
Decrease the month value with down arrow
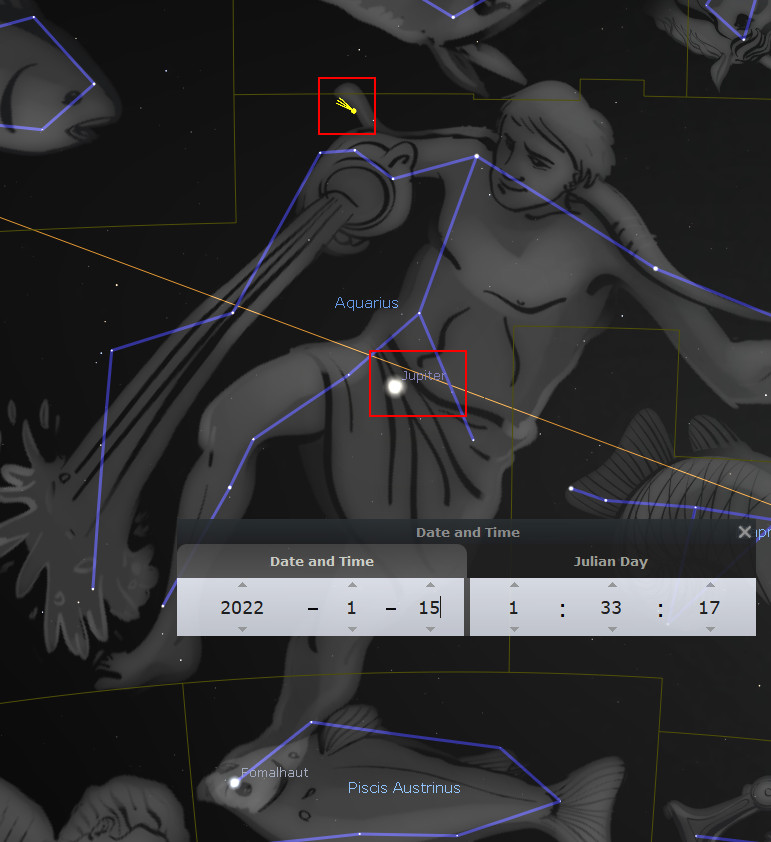(x=352, y=629)
